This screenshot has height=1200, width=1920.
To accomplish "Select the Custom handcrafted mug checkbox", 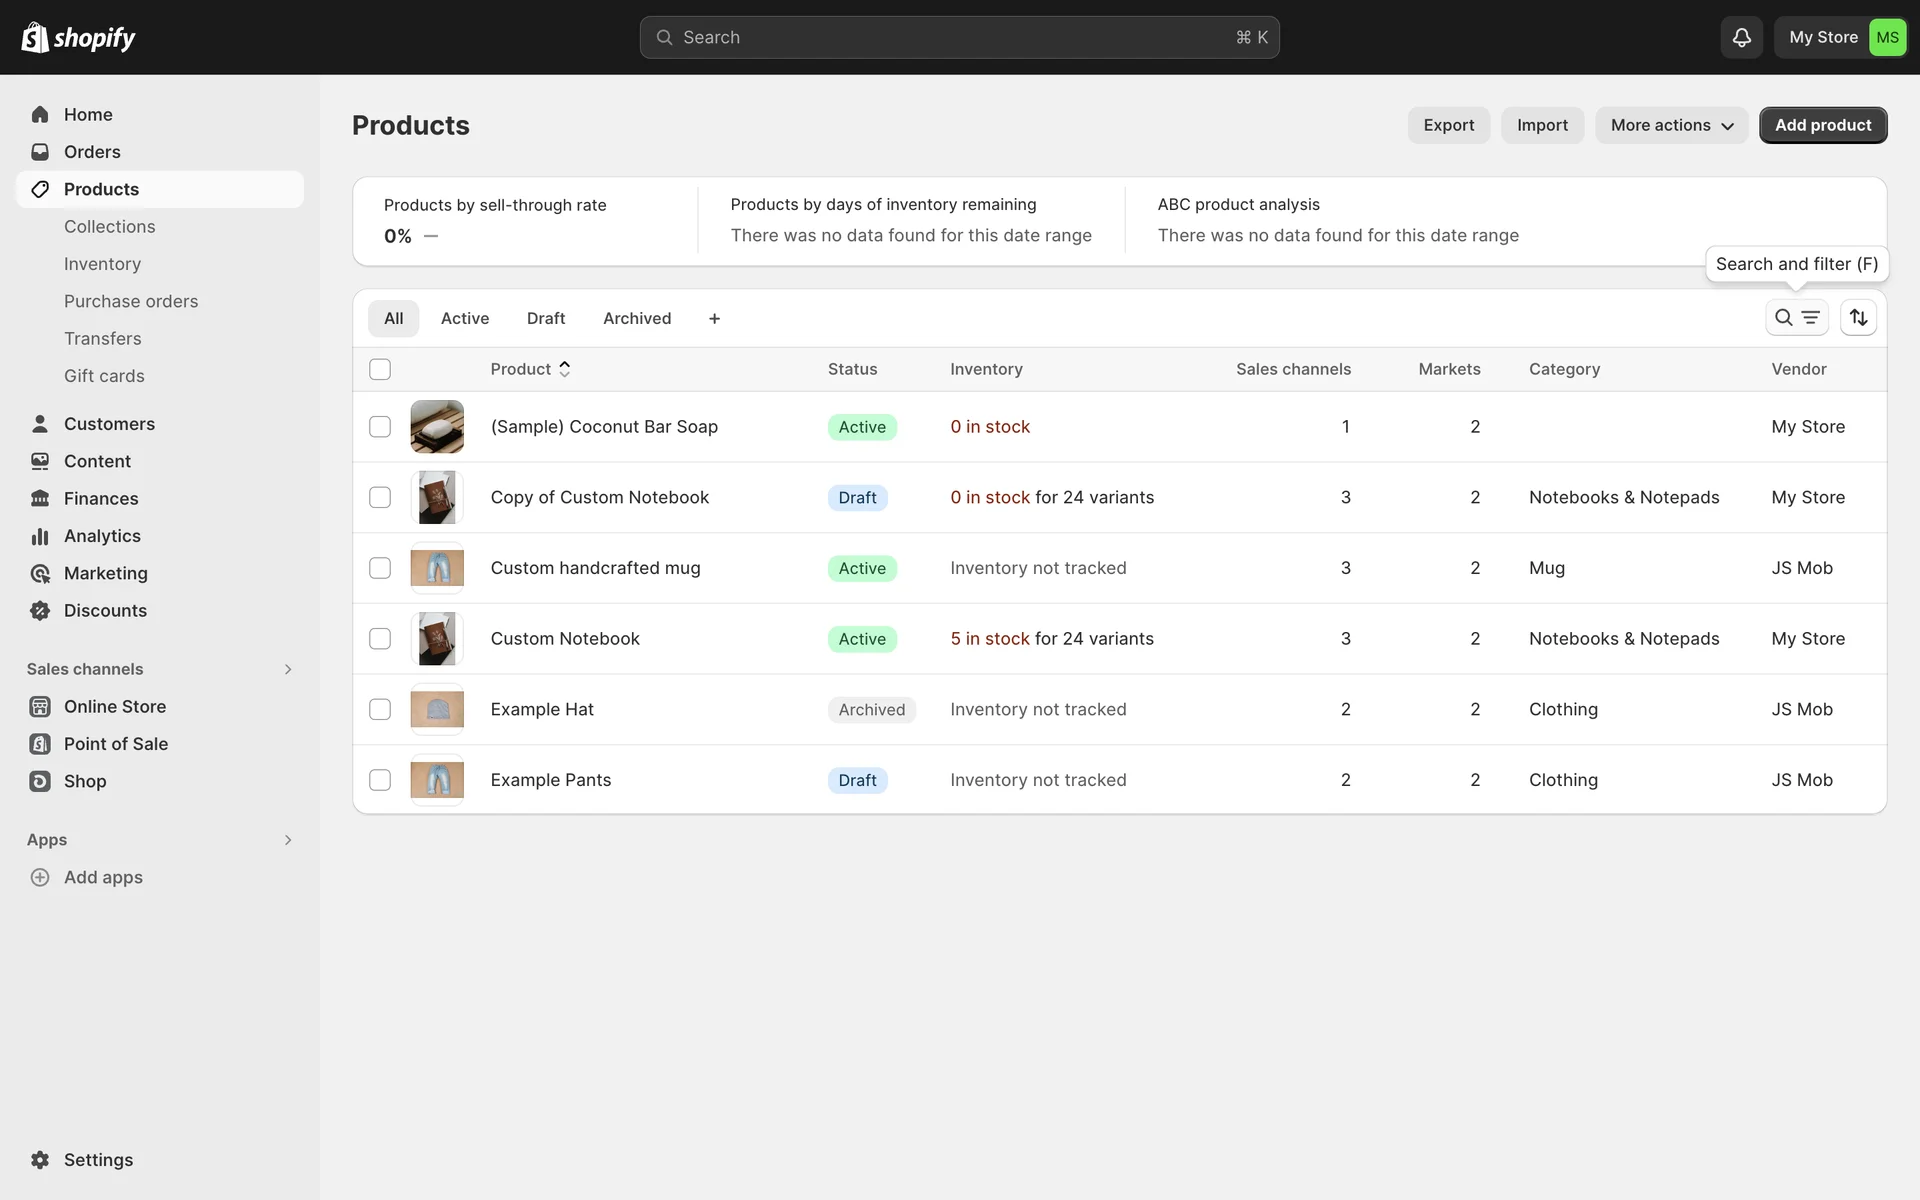I will (x=380, y=568).
